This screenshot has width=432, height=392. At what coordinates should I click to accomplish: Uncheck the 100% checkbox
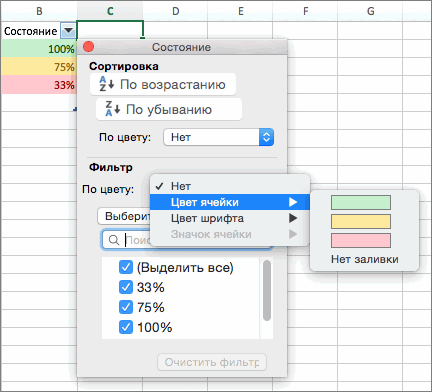click(x=126, y=327)
